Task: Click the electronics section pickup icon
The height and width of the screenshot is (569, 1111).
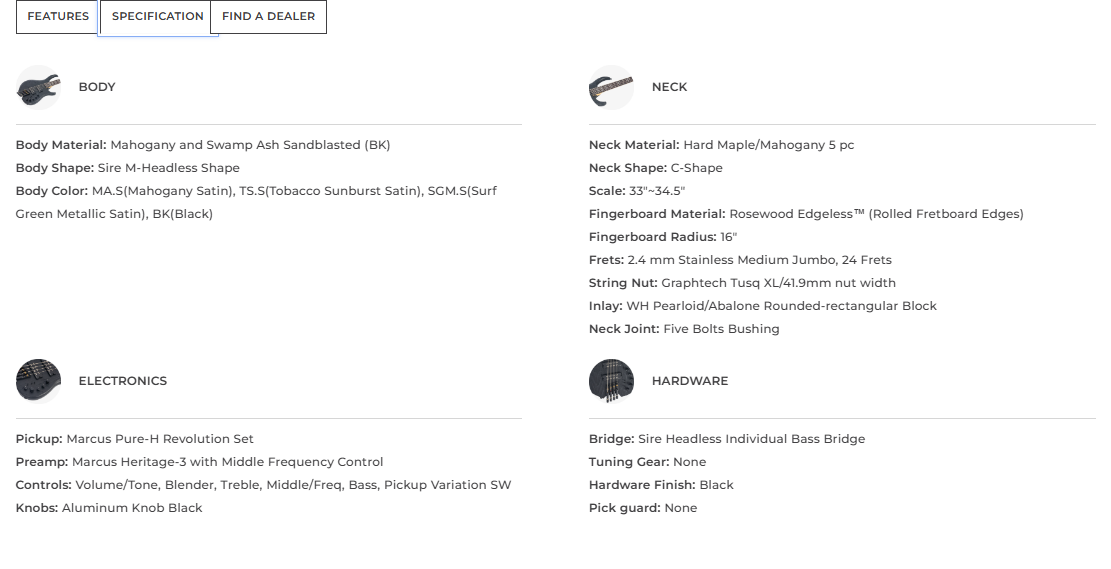Action: click(x=39, y=381)
